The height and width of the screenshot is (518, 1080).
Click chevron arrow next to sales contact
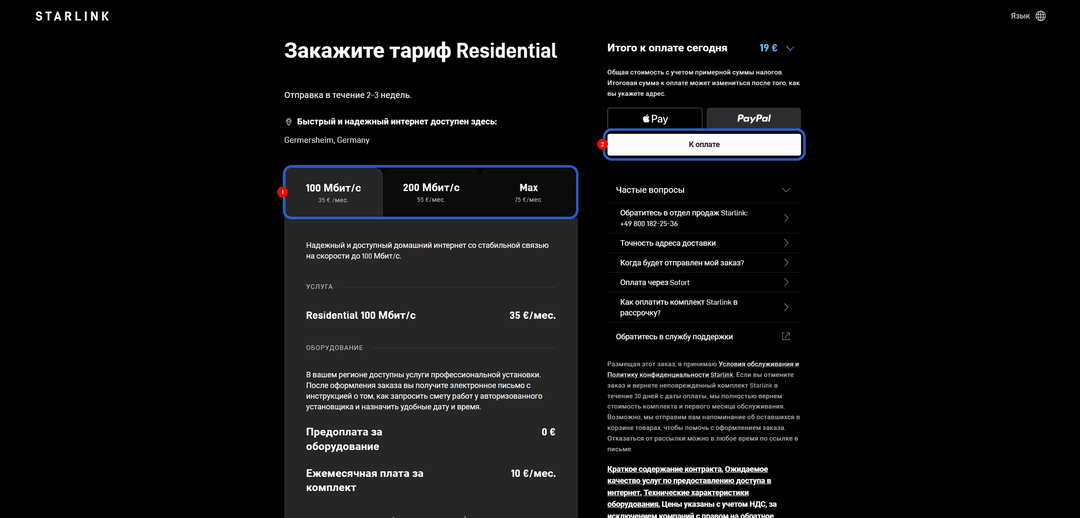786,218
